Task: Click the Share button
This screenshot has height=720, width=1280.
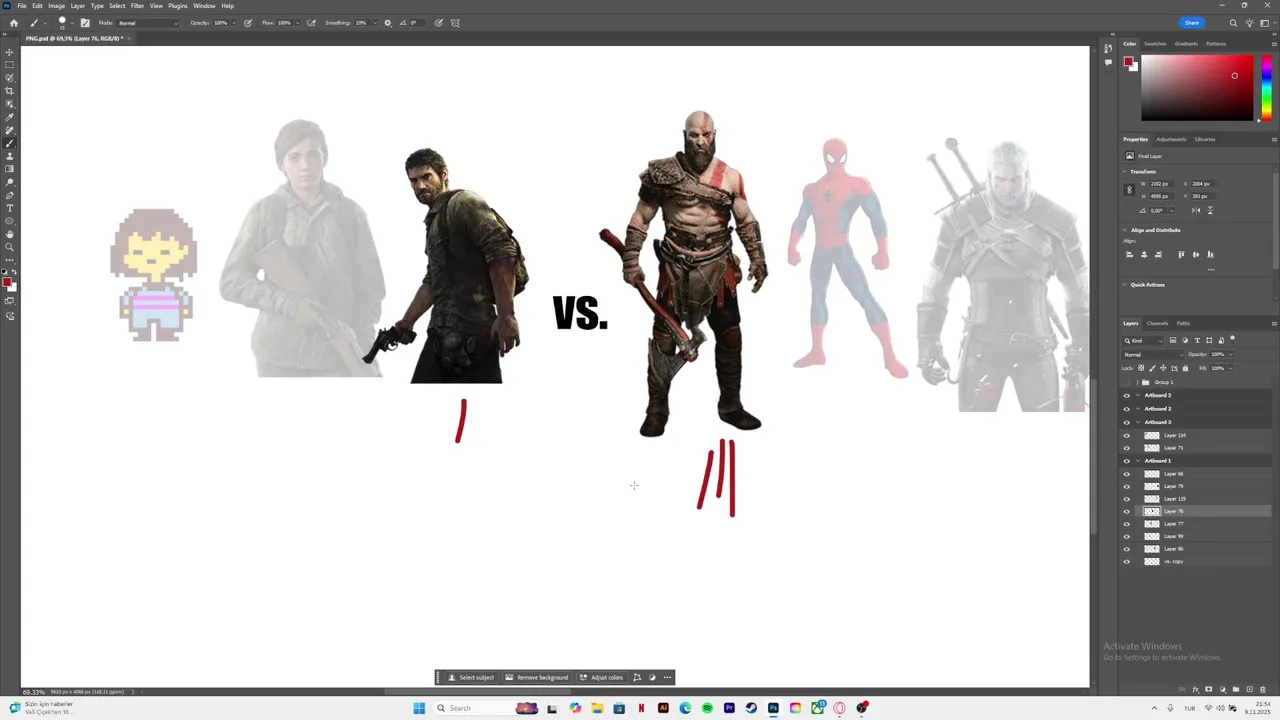Action: click(x=1192, y=23)
